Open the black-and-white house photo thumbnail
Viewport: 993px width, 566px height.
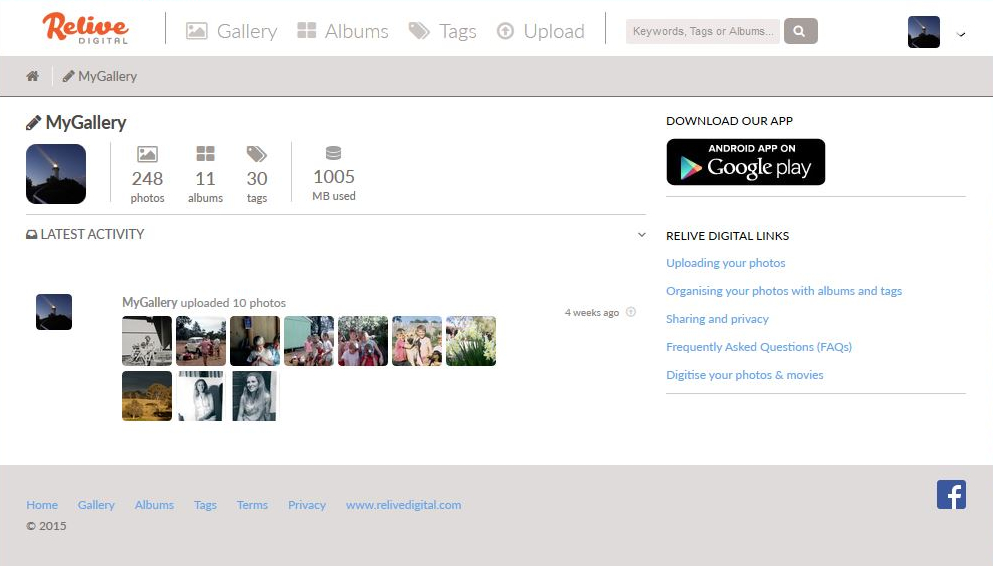coord(147,341)
